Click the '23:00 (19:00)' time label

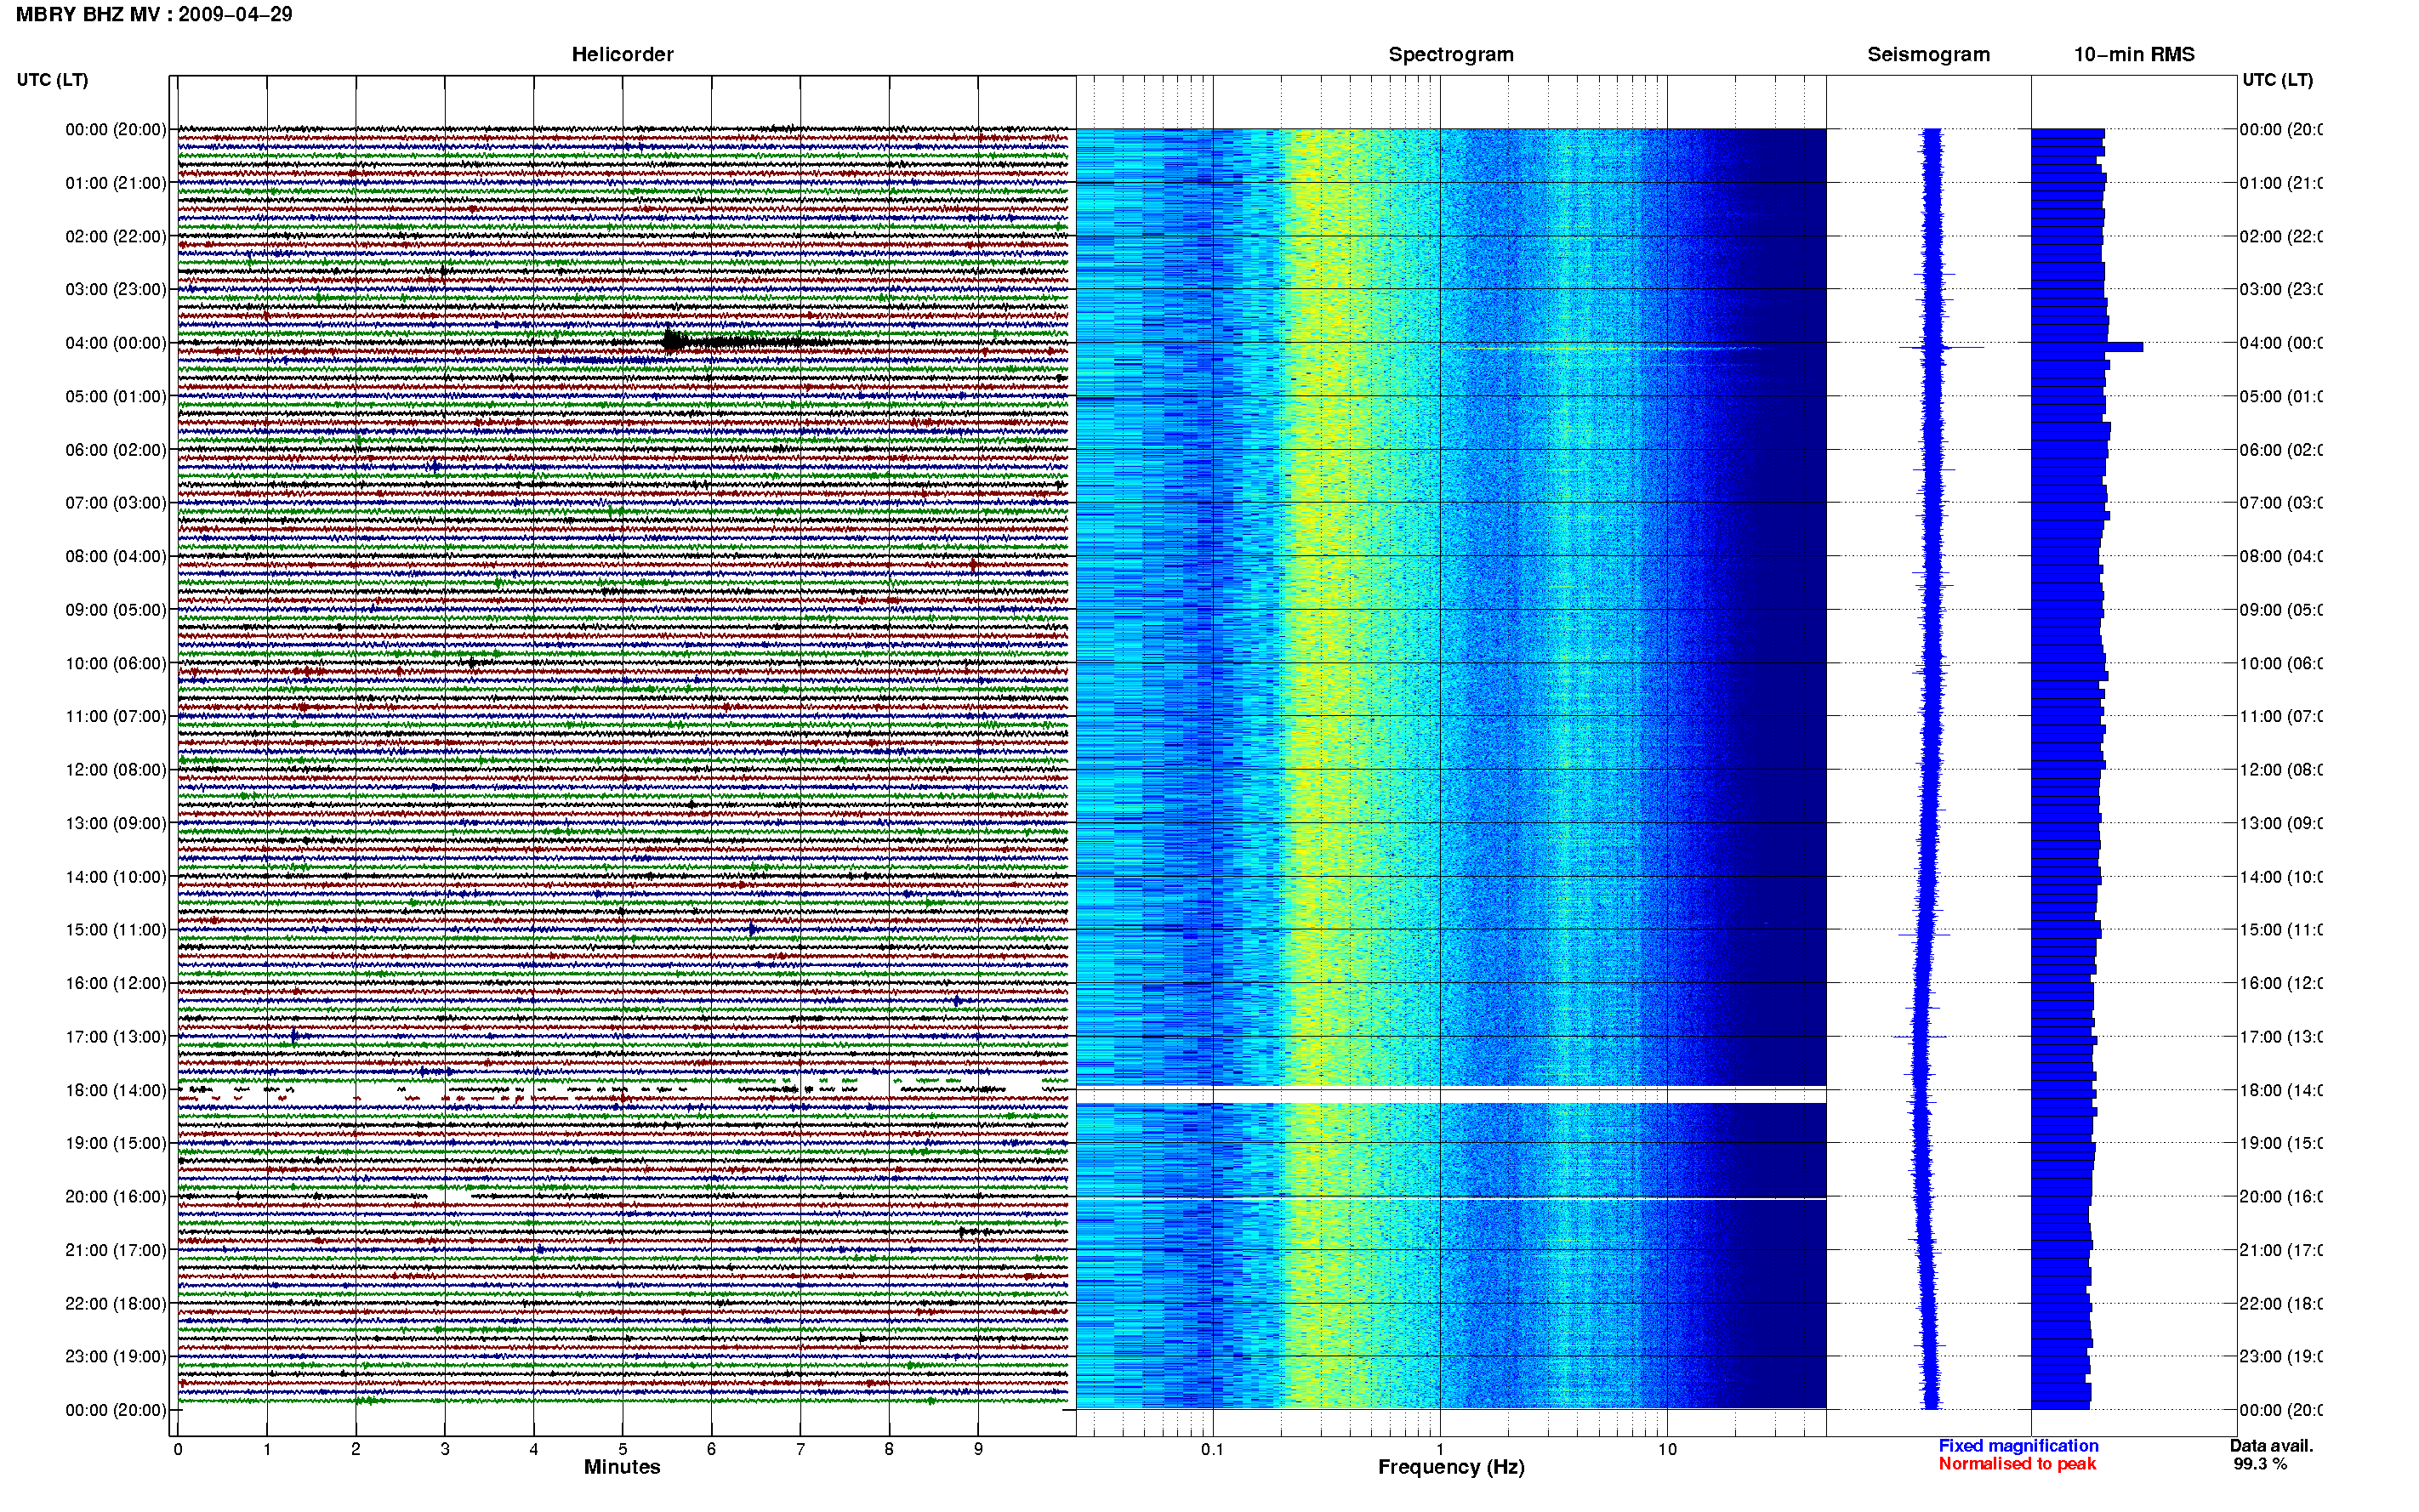click(x=116, y=1357)
